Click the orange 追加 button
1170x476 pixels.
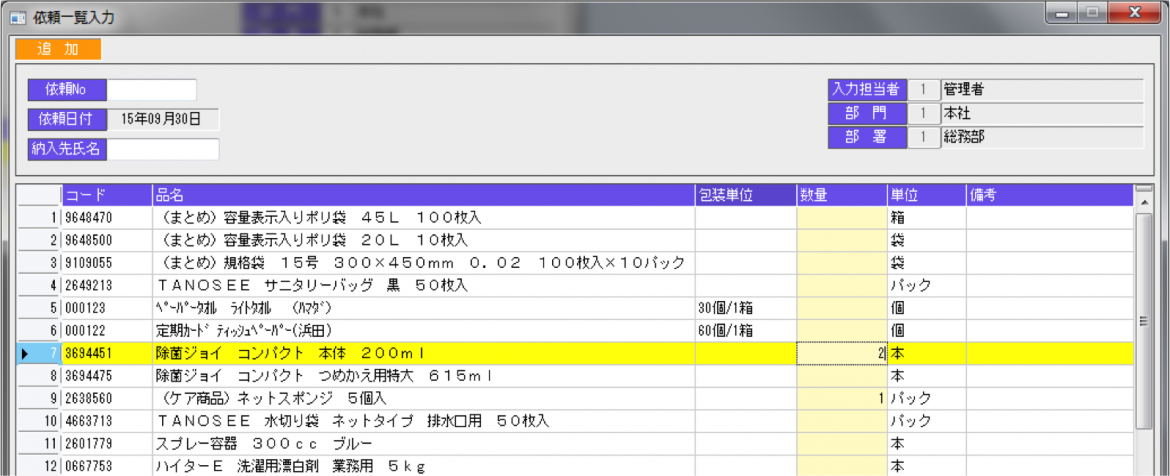[58, 49]
